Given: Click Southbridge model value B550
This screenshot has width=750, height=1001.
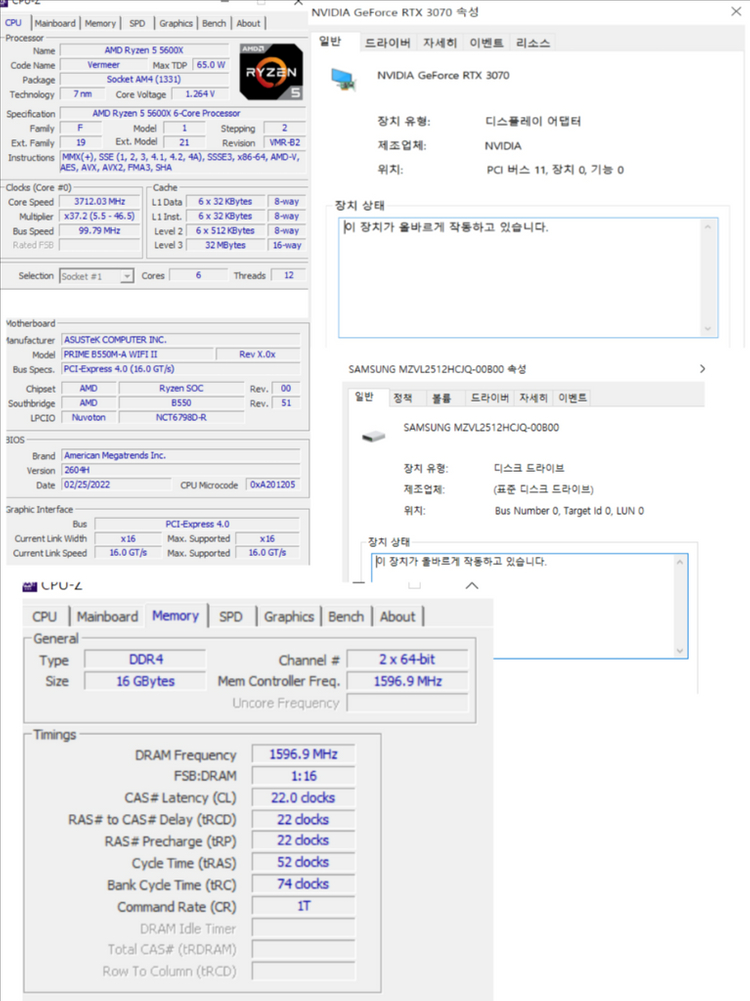Looking at the screenshot, I should 181,403.
